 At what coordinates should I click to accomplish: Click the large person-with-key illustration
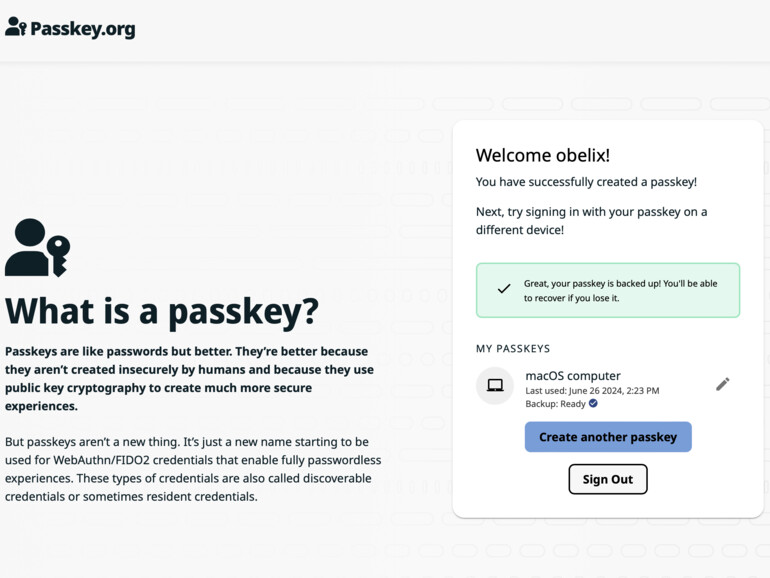tap(37, 247)
